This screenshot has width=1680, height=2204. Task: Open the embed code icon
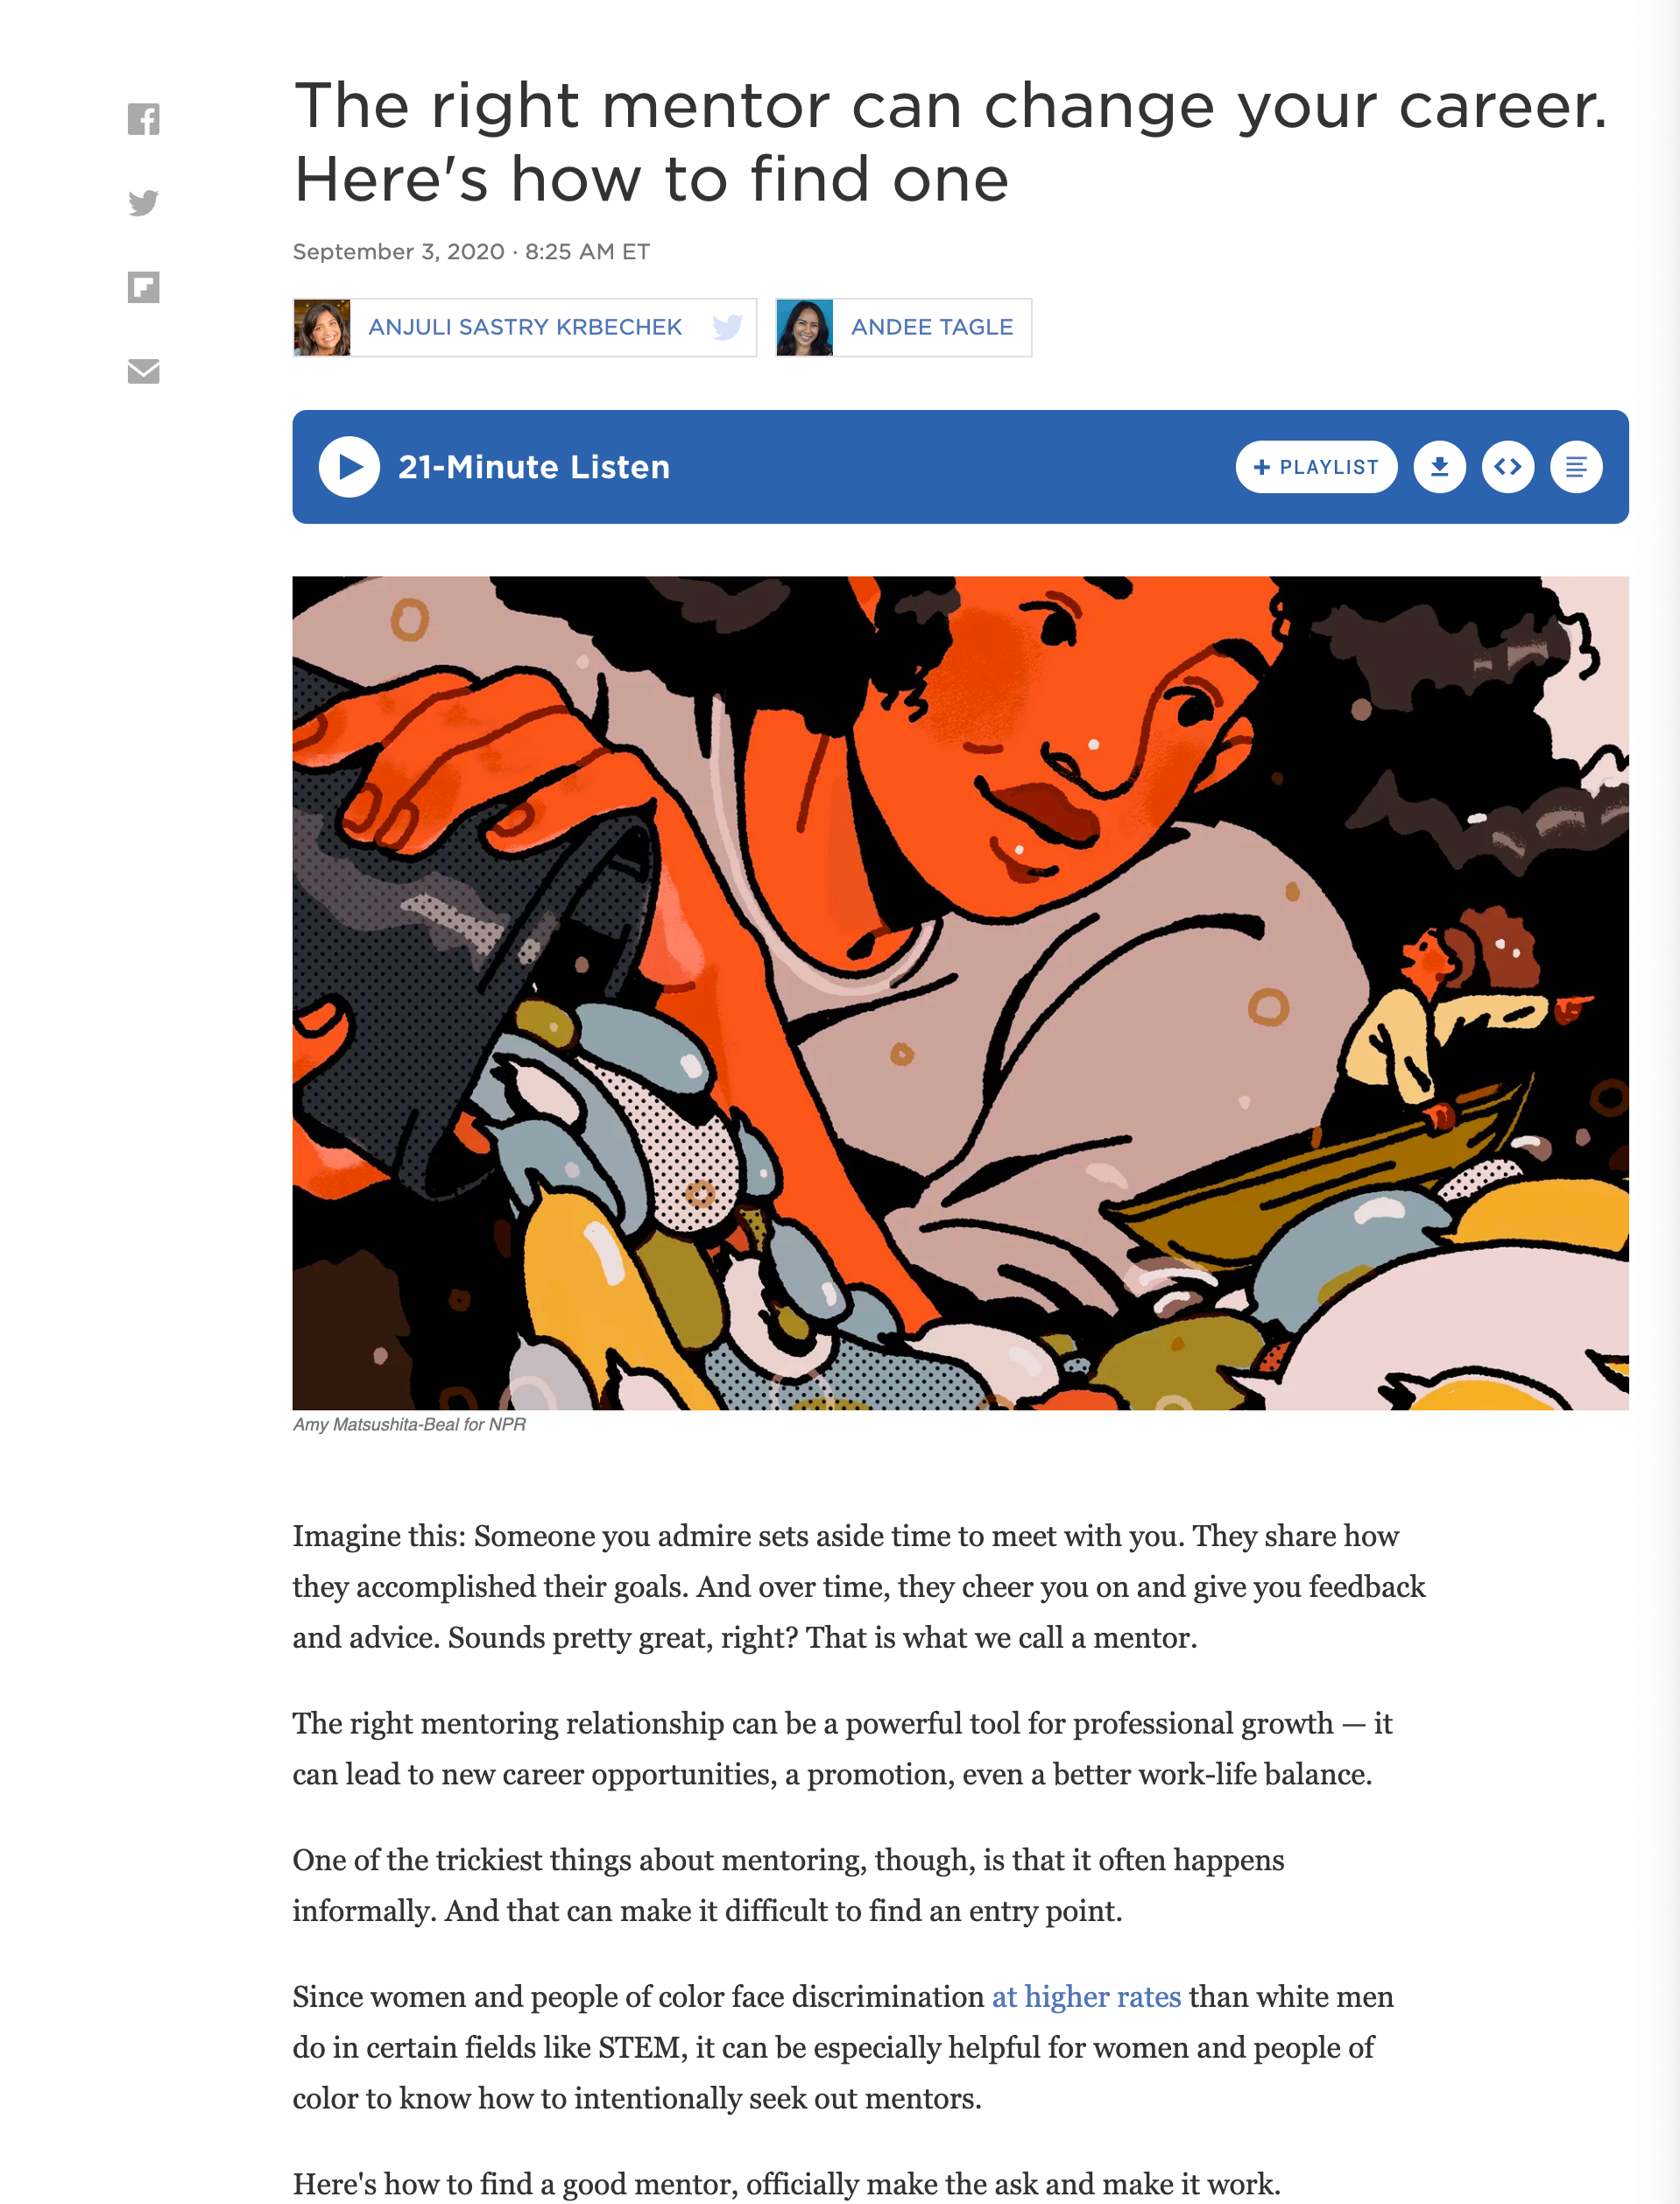(x=1507, y=467)
